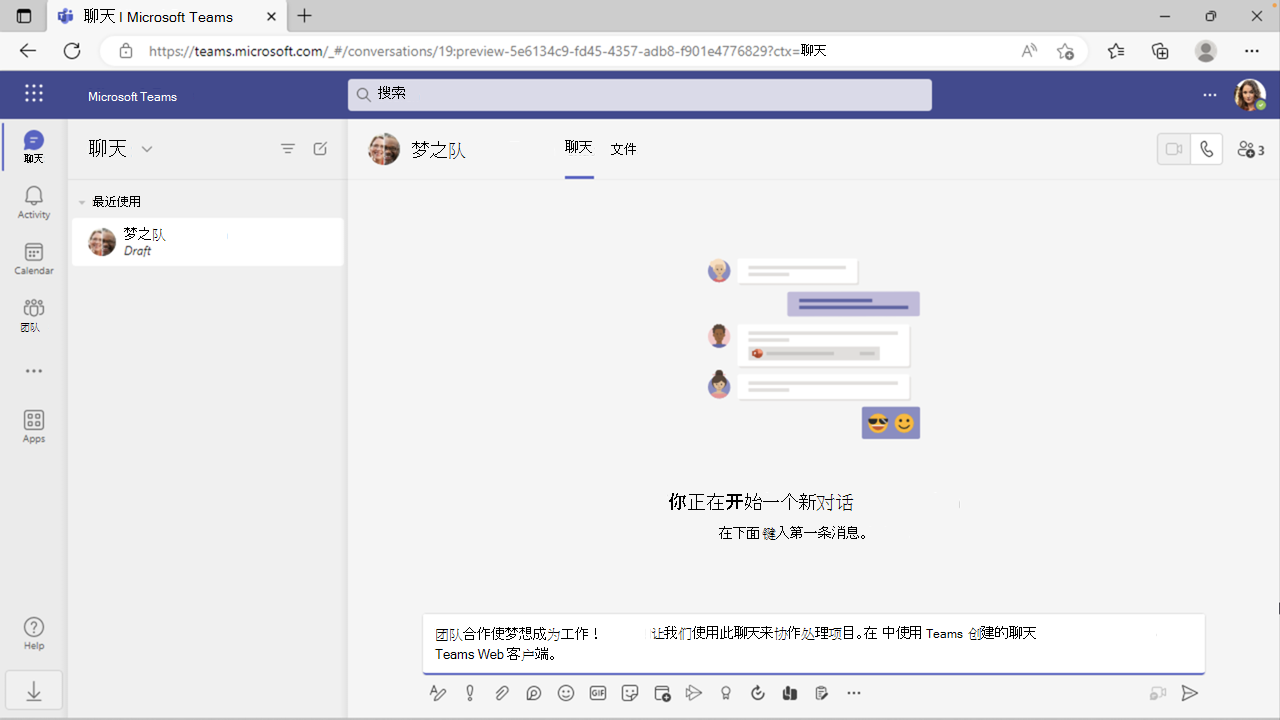Click the More apps ellipsis in the sidebar
Screen dimensions: 1280x720
tap(34, 371)
